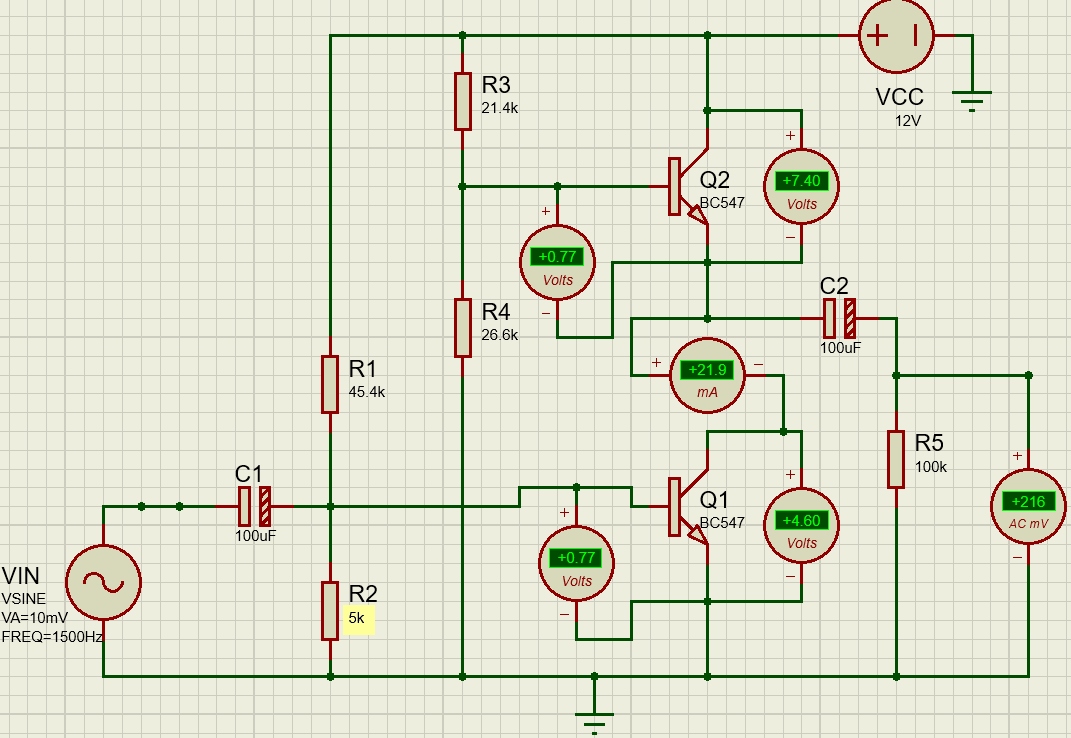This screenshot has width=1071, height=738.
Task: Click the Q1 reference label
Action: pyautogui.click(x=714, y=500)
